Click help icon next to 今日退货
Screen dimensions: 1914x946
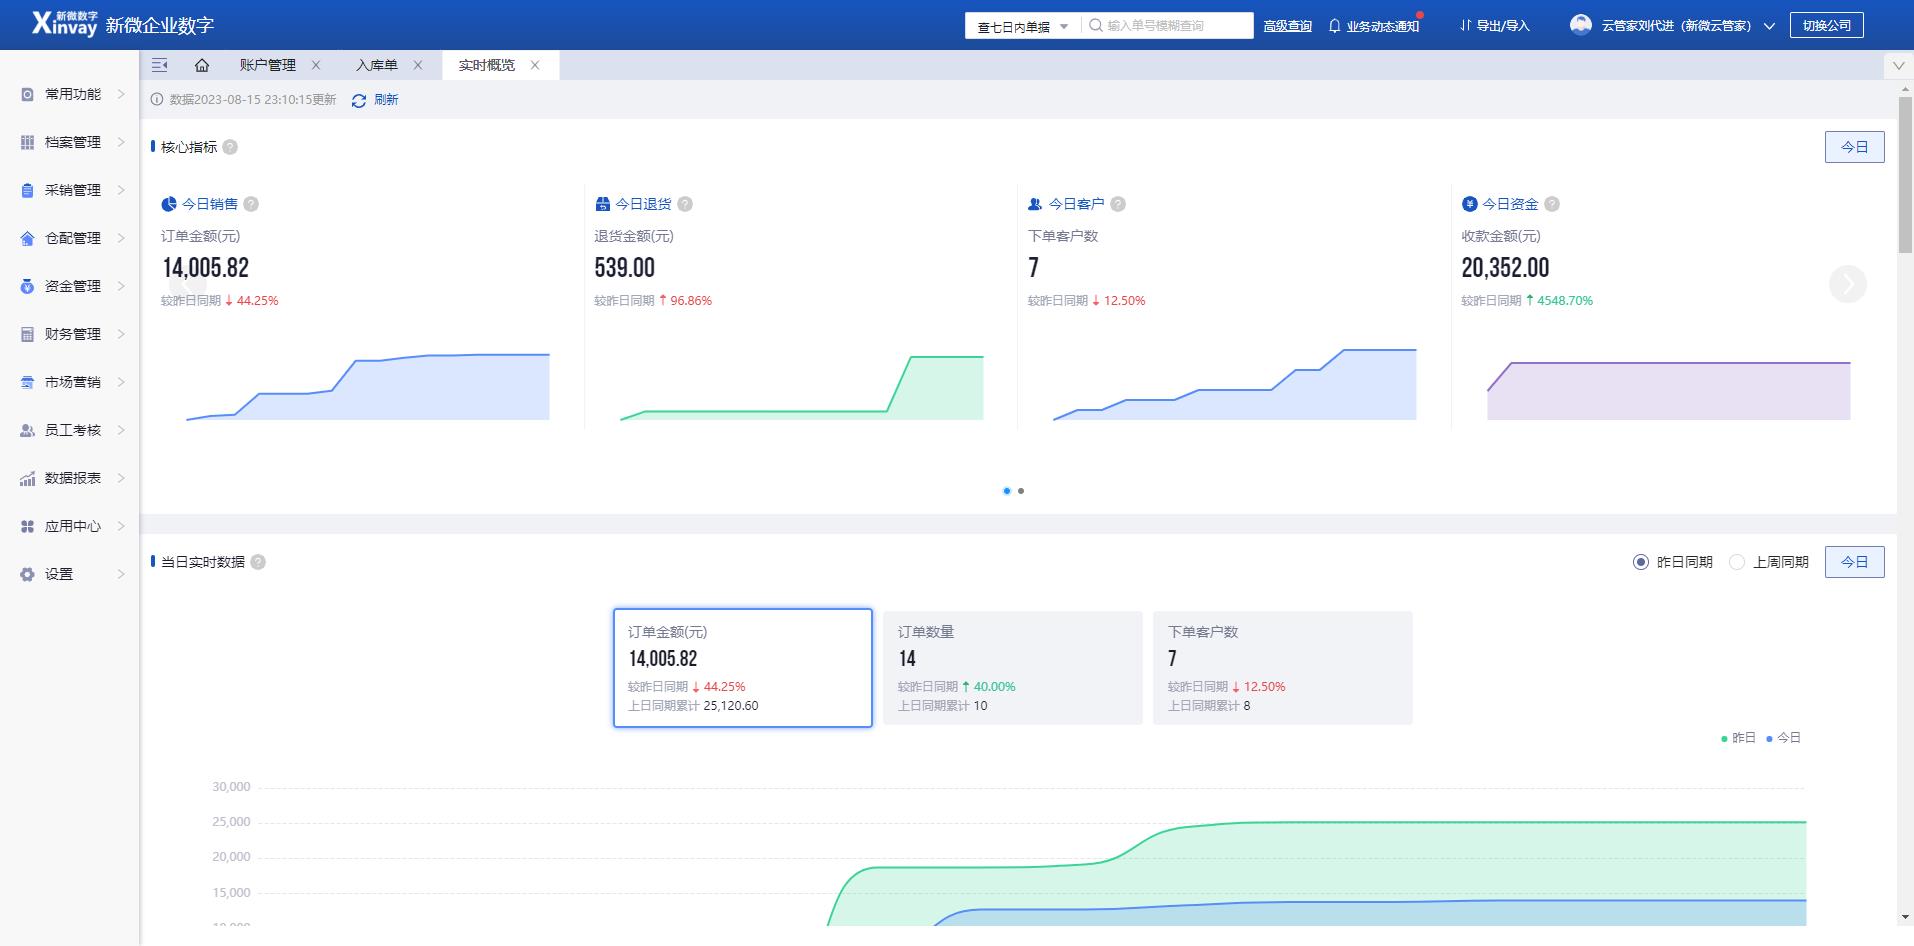[685, 204]
